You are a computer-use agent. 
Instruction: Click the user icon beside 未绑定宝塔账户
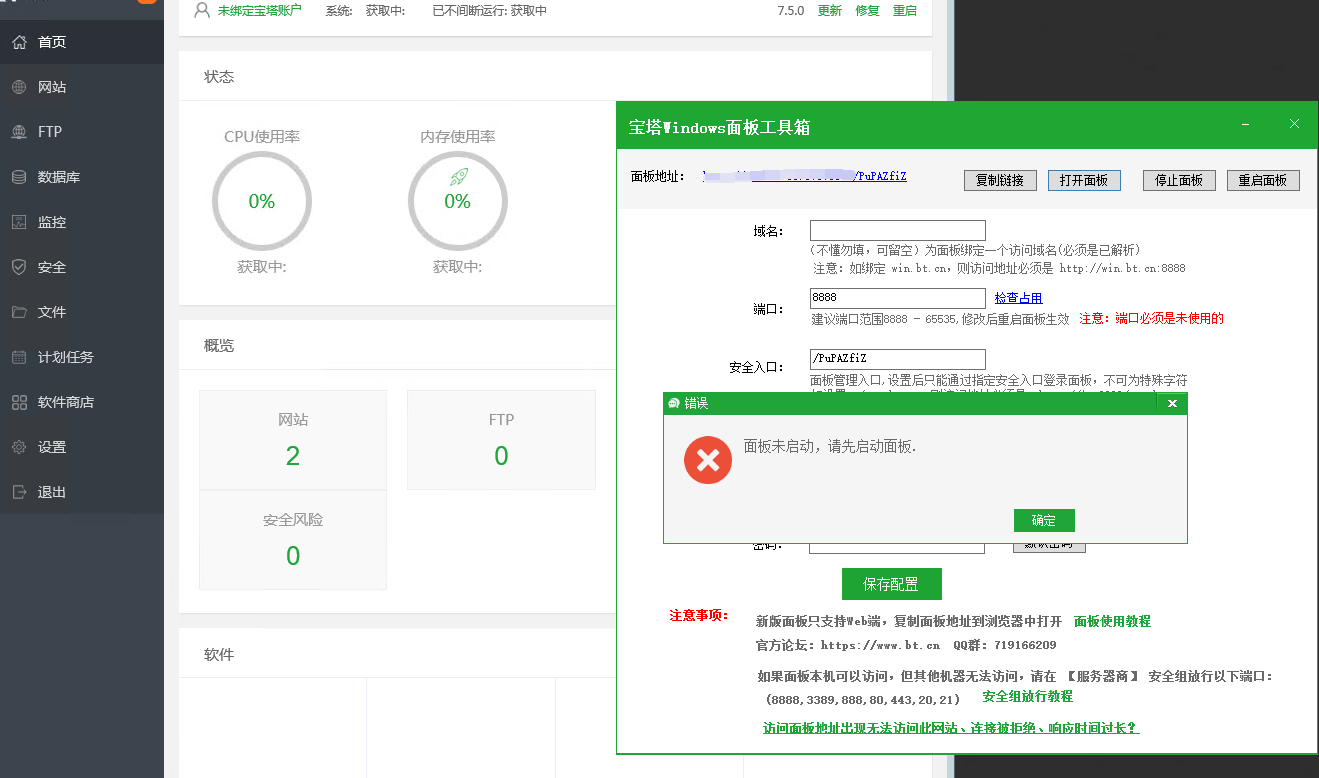202,10
